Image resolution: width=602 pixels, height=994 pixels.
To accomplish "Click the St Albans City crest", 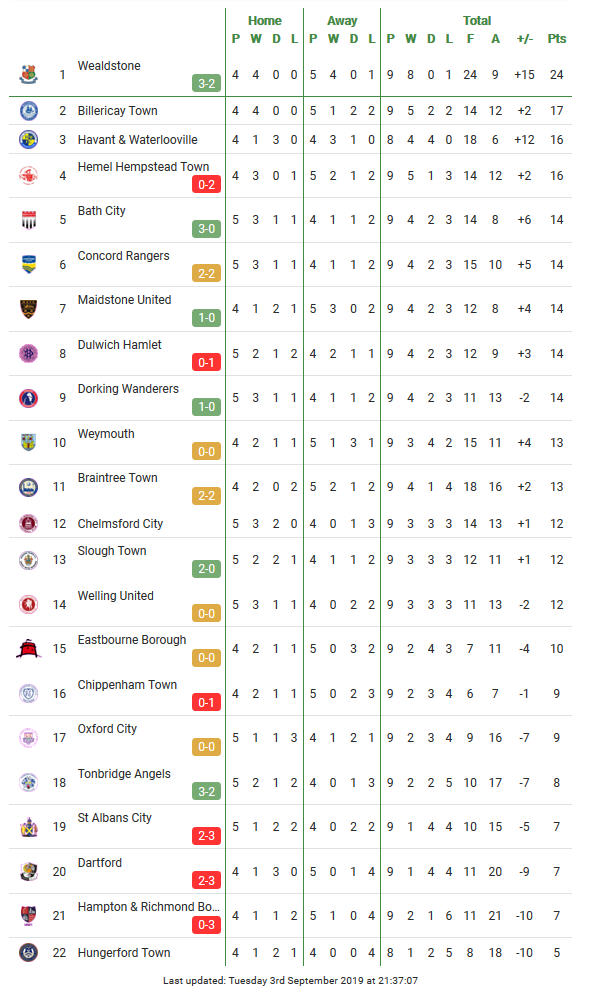I will tap(29, 827).
